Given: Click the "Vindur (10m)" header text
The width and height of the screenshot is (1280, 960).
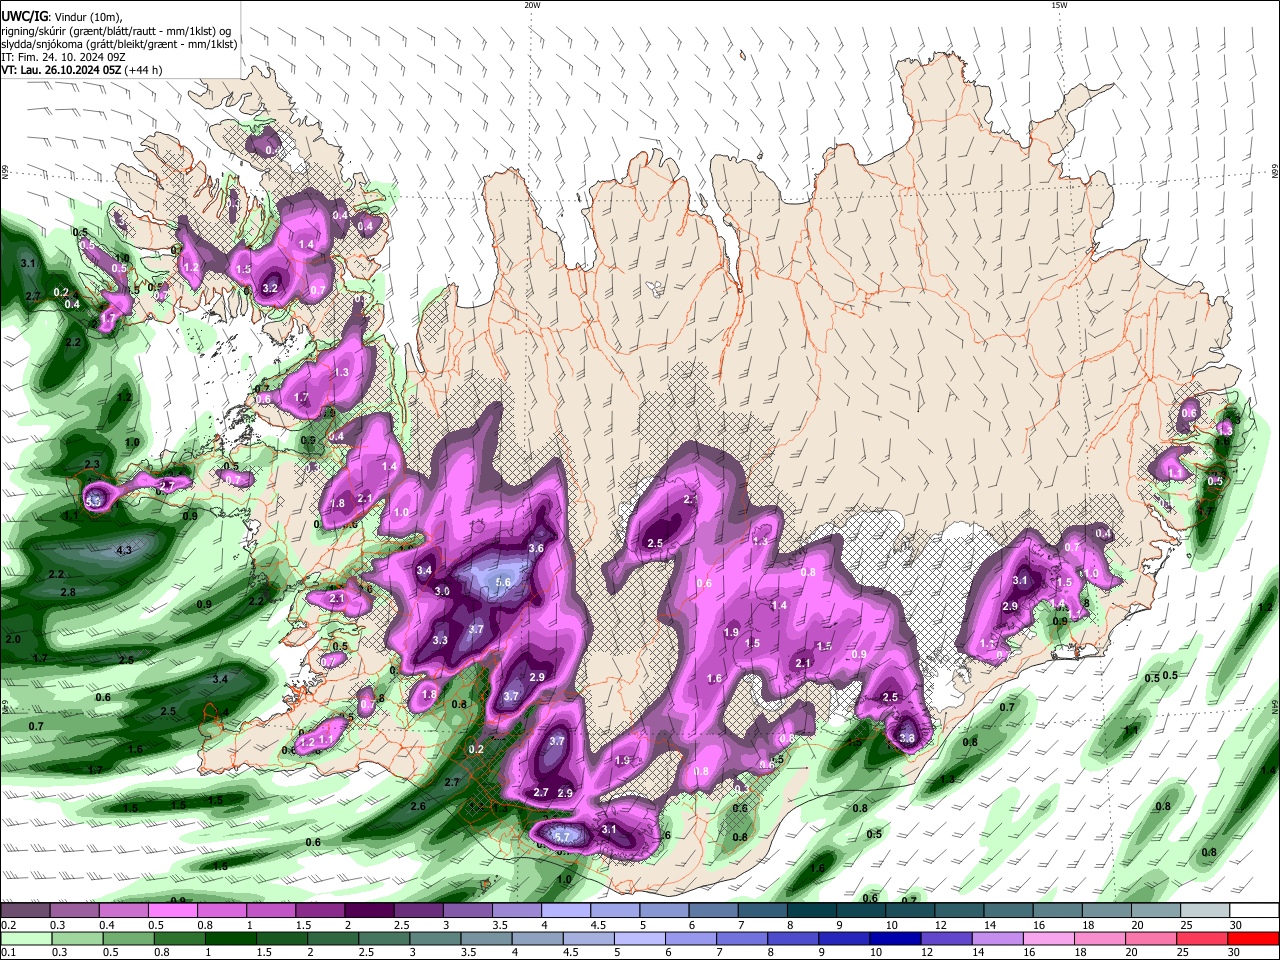Looking at the screenshot, I should (88, 17).
